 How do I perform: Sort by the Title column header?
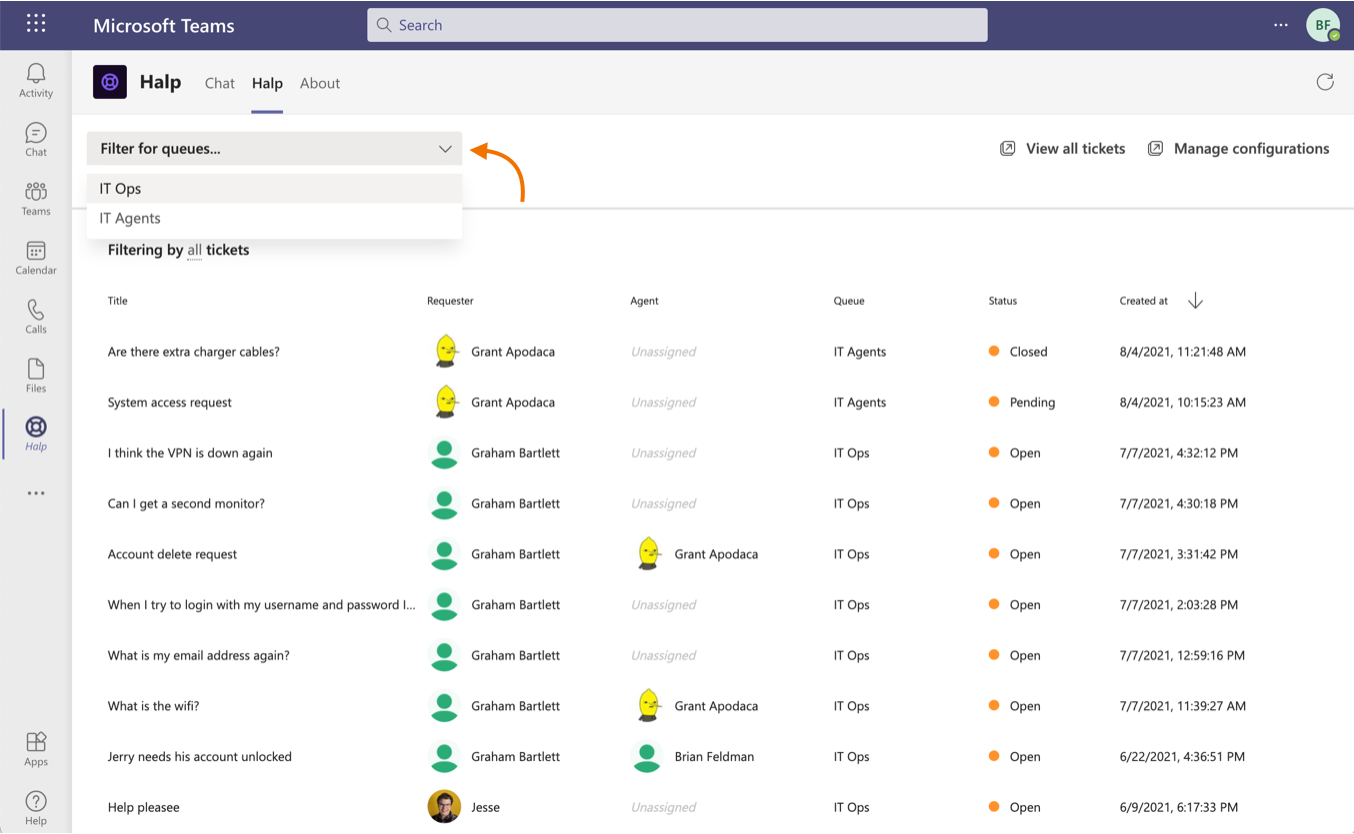[118, 301]
